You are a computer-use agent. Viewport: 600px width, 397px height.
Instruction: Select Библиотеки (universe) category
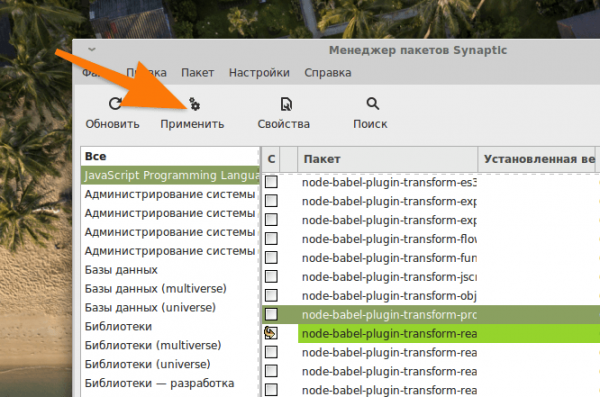pos(170,364)
